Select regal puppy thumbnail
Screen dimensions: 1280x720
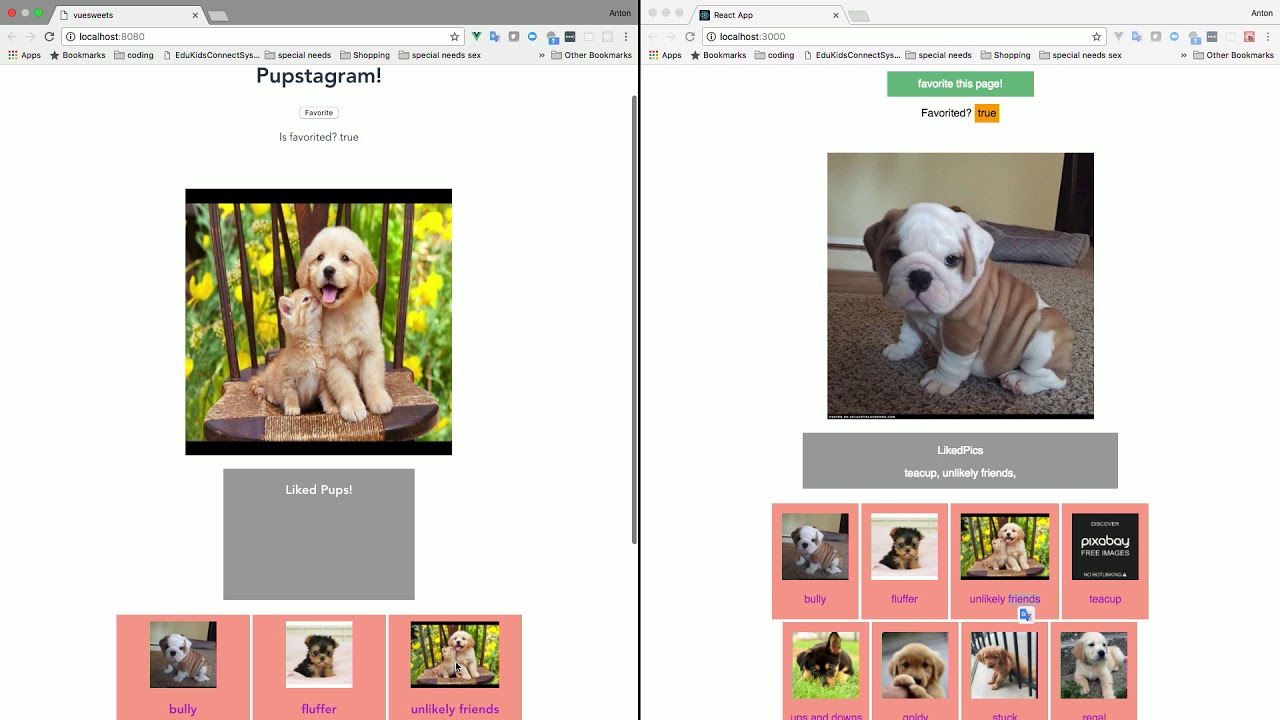(x=1094, y=665)
